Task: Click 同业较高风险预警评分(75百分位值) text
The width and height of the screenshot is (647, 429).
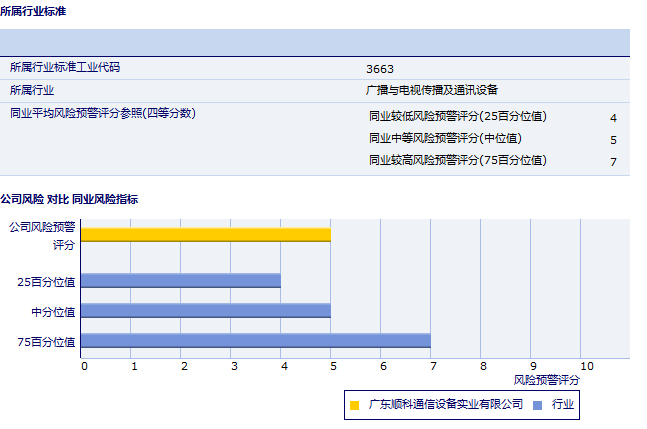Action: 458,160
